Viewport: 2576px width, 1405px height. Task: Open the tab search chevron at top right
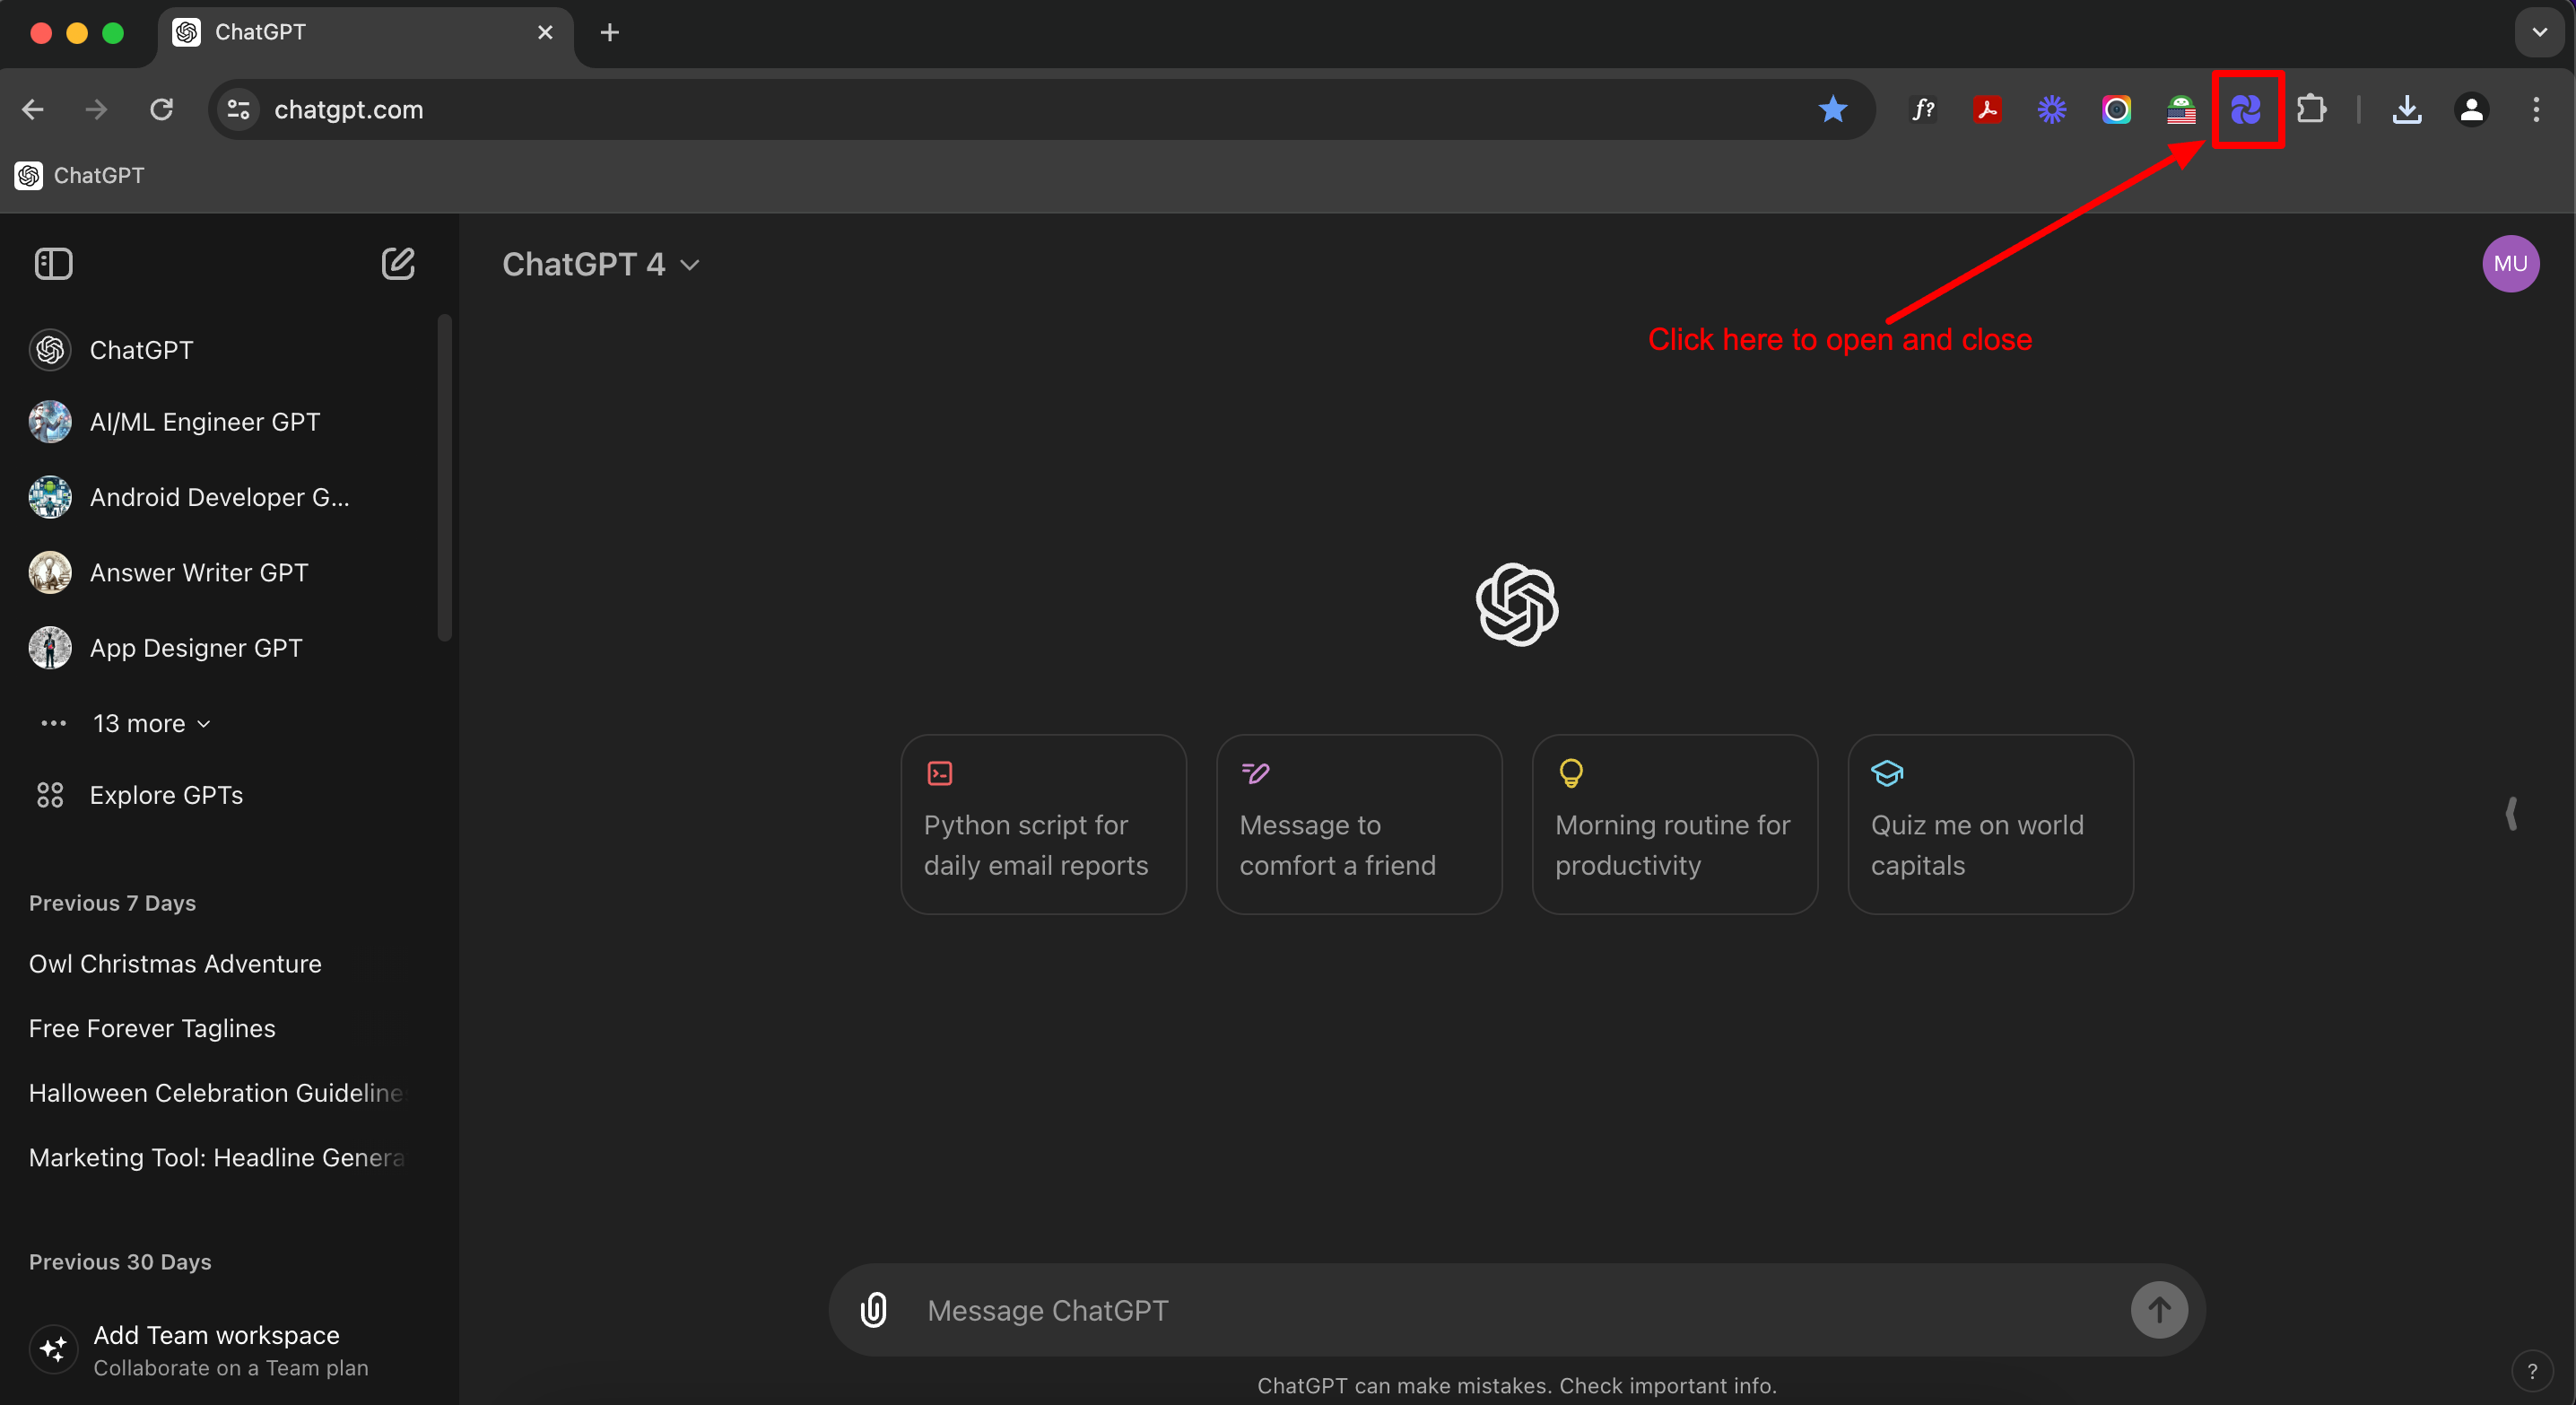(x=2539, y=32)
